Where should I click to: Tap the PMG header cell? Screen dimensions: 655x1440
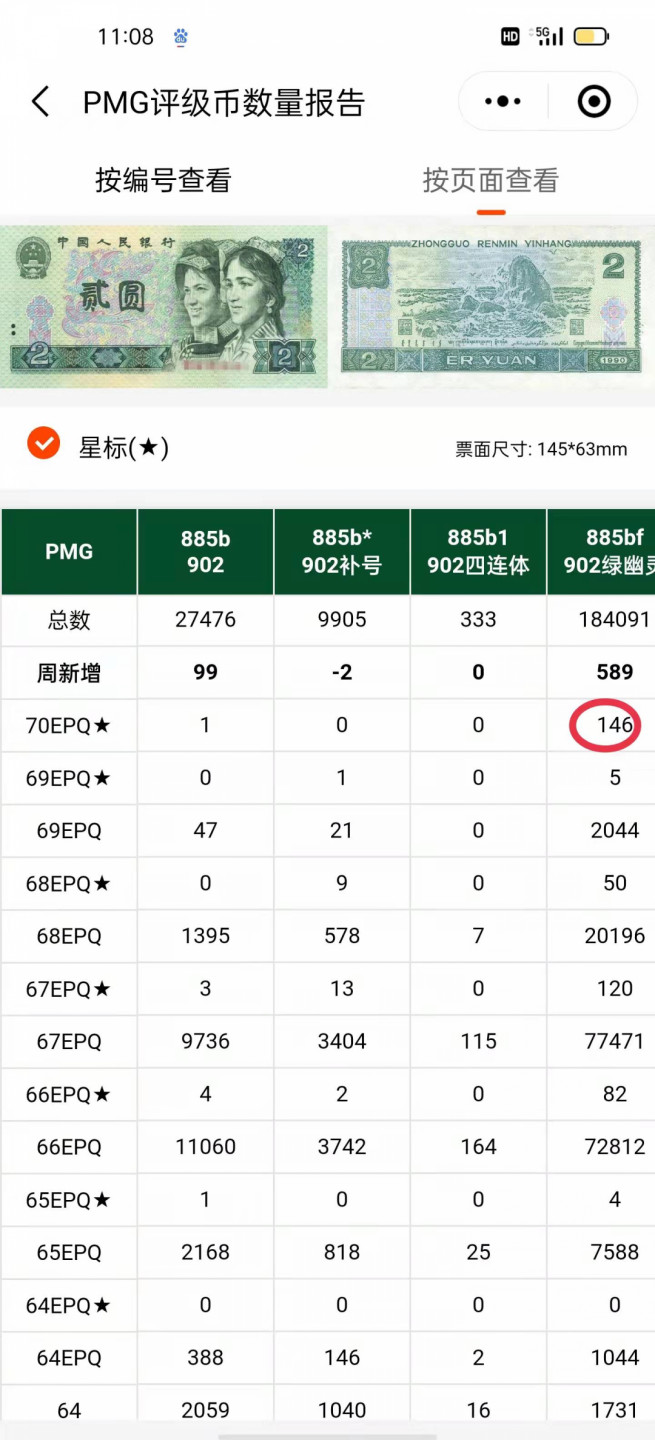point(69,552)
